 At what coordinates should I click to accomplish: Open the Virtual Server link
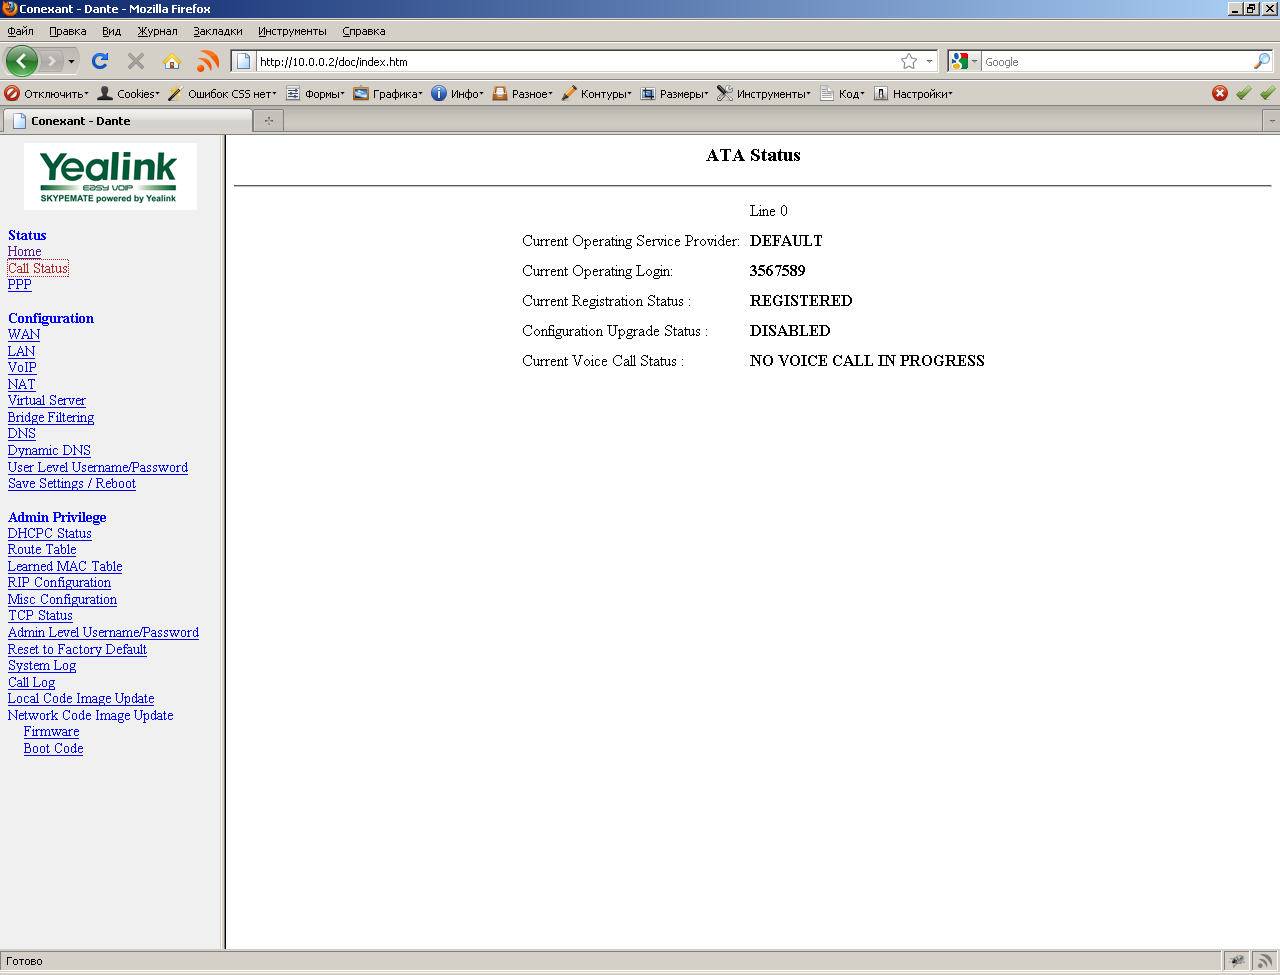47,401
